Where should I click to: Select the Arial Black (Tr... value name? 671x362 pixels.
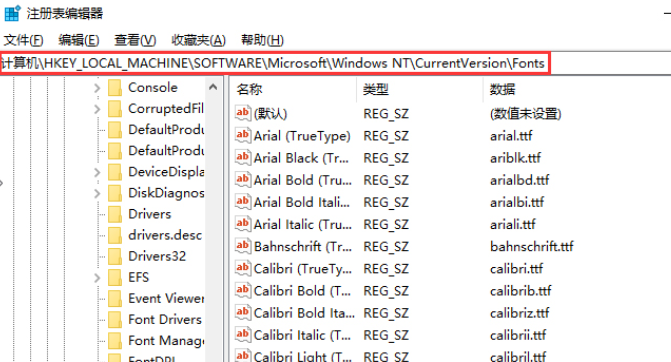(301, 158)
